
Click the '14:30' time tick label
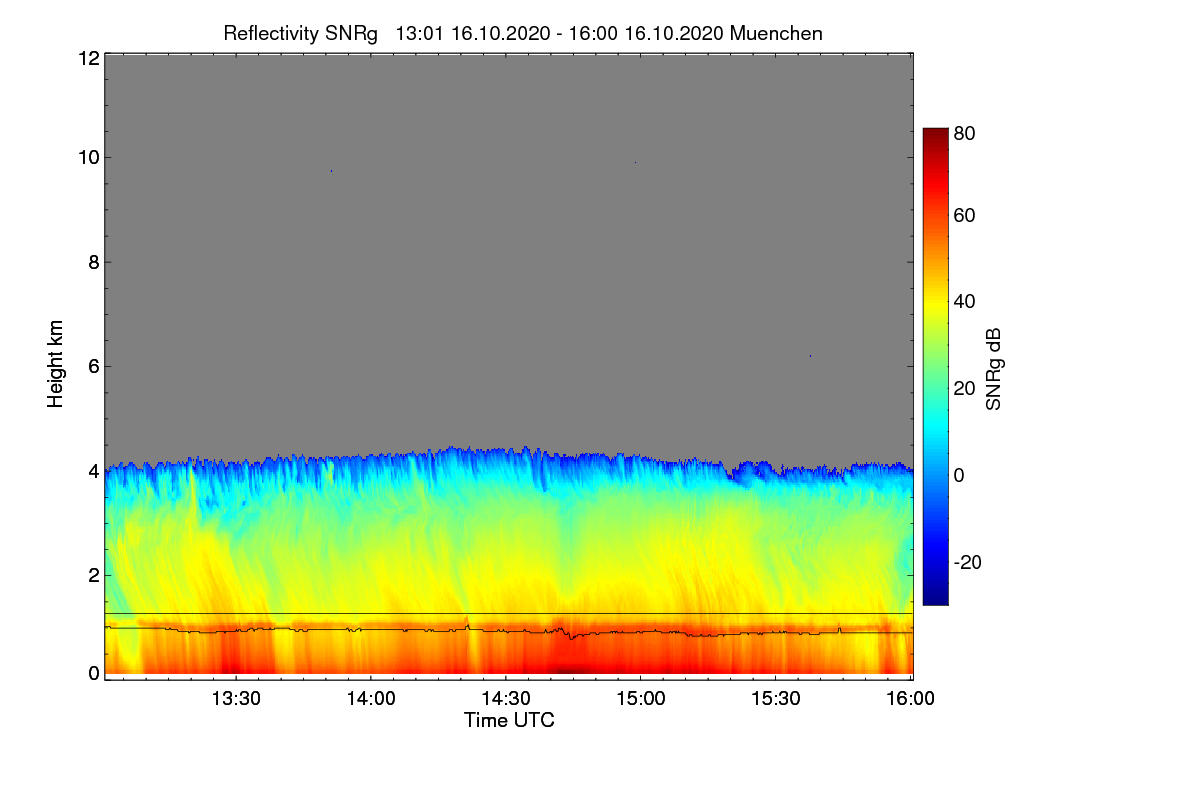pyautogui.click(x=506, y=698)
